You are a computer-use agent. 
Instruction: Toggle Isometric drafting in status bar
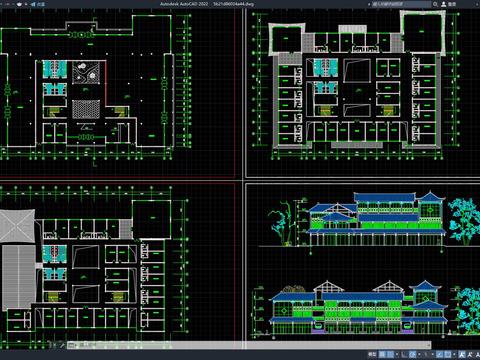(x=426, y=354)
